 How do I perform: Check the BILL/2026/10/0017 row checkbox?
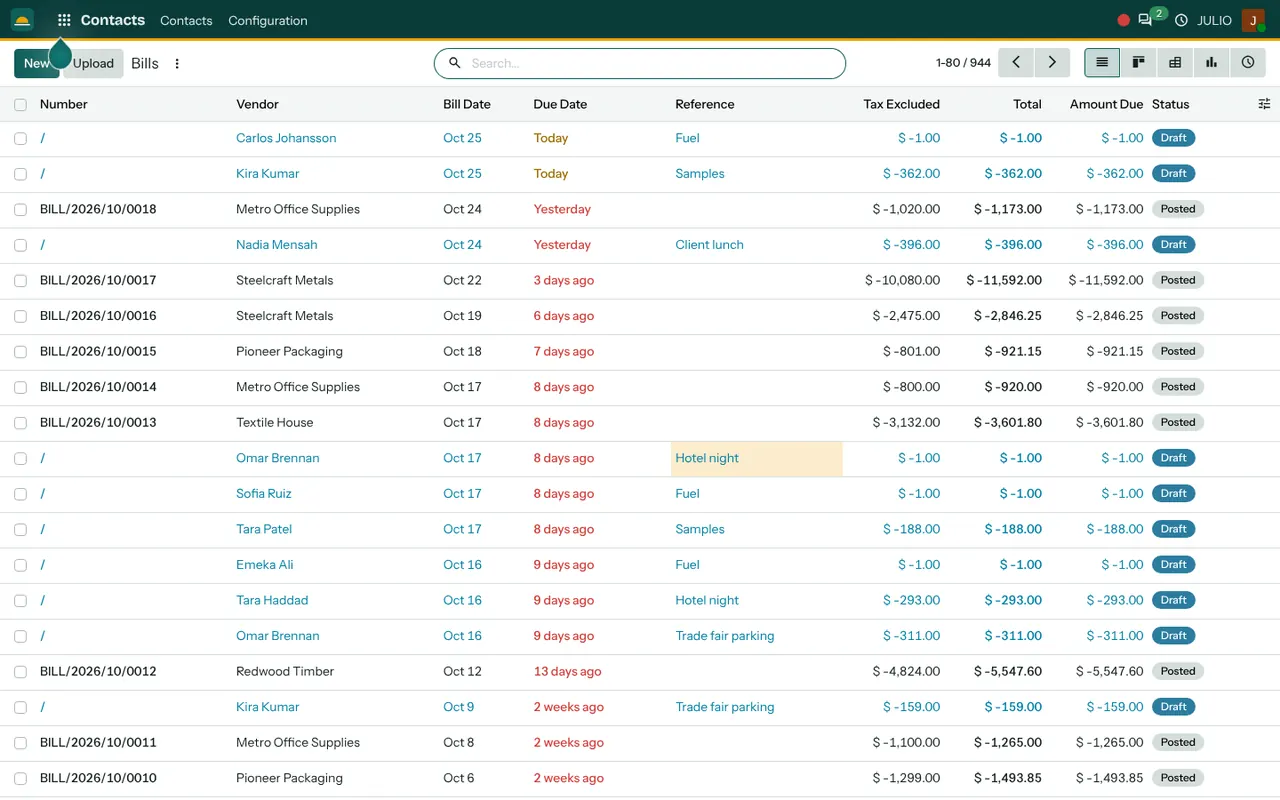click(20, 280)
